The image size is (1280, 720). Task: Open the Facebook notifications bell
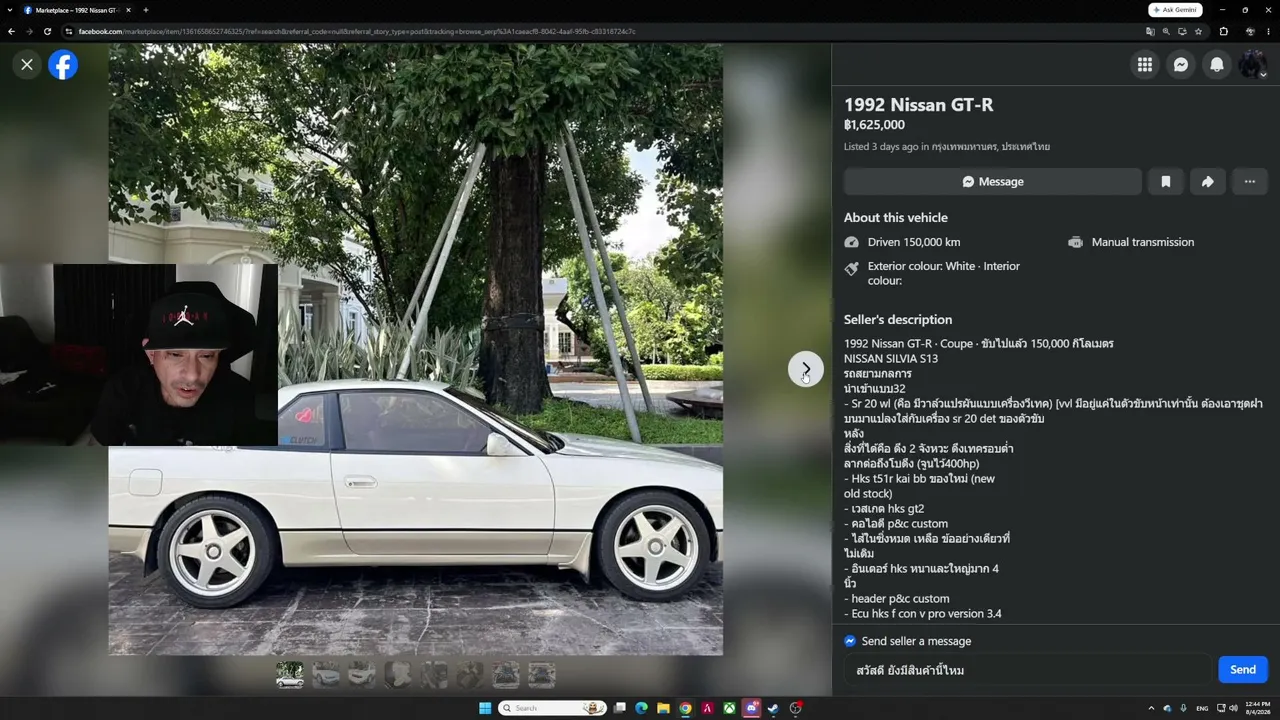tap(1217, 65)
